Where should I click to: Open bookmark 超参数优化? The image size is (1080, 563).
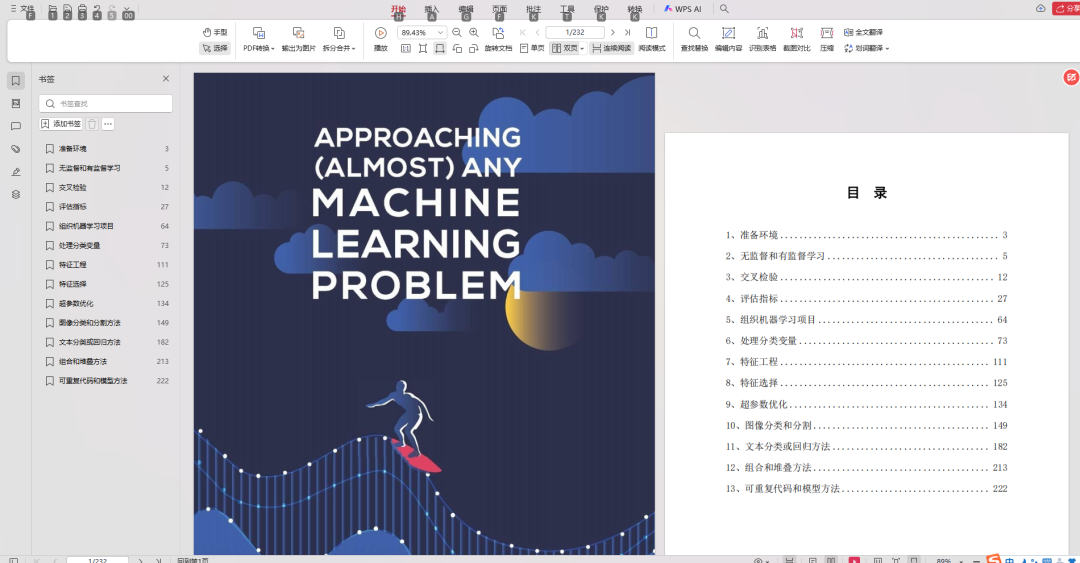pos(76,303)
